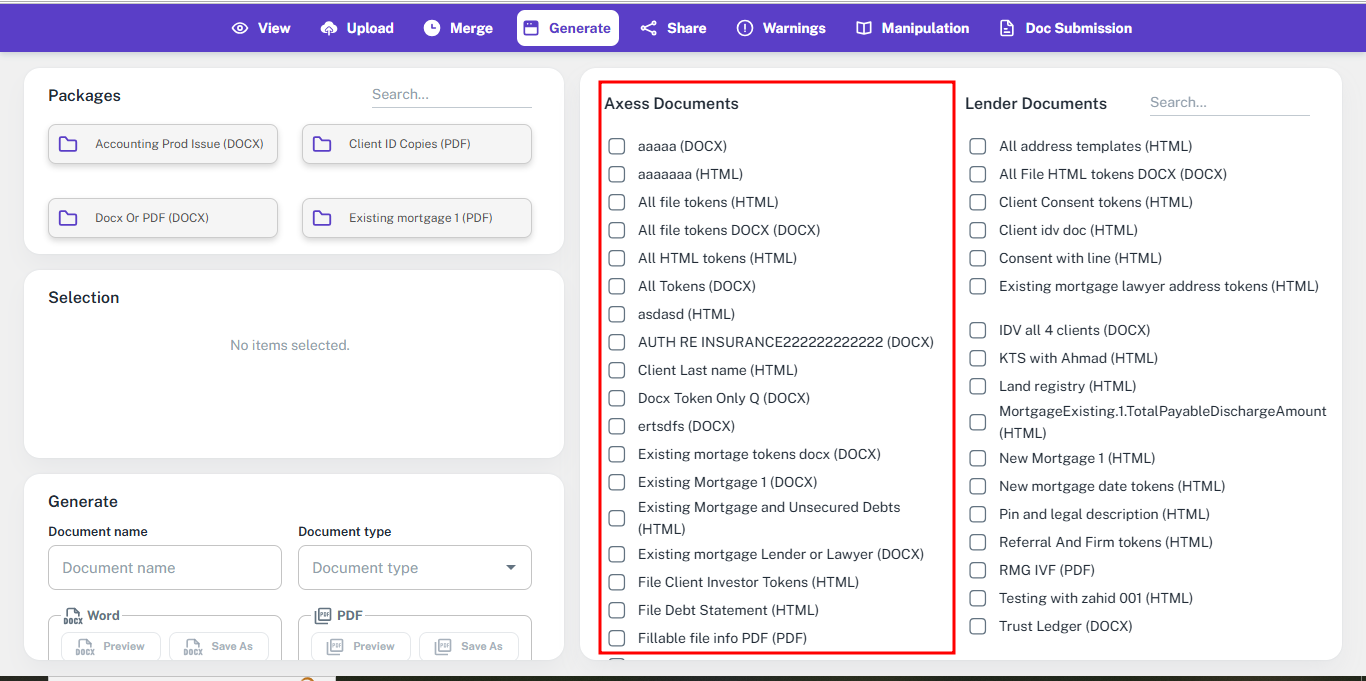Click the PDF Save As button
Viewport: 1366px width, 681px height.
469,647
